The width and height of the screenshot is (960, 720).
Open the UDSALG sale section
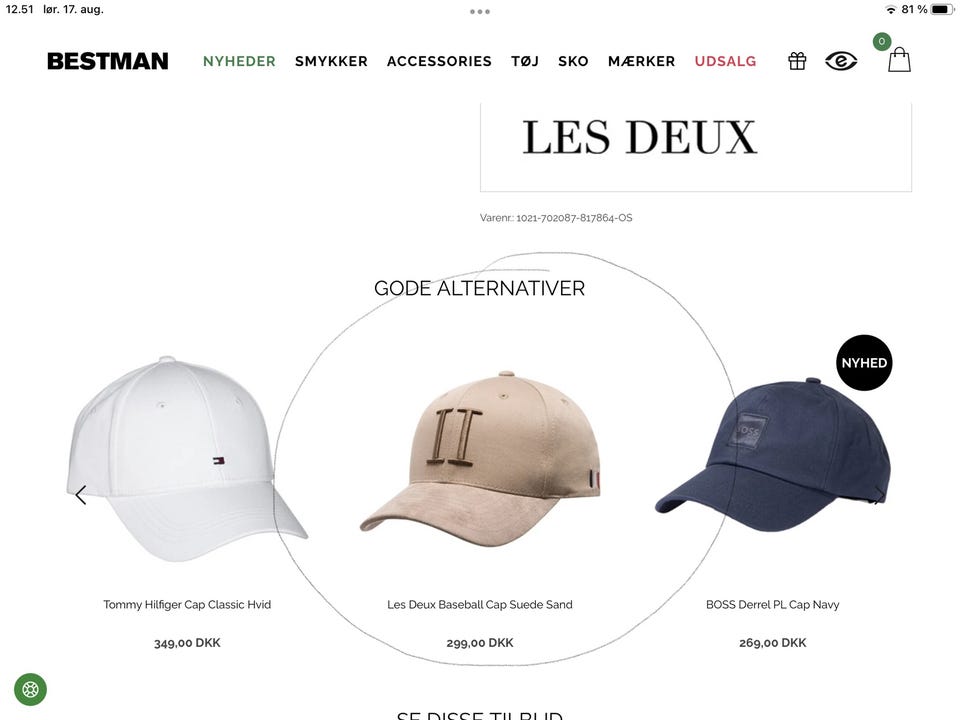[x=725, y=61]
